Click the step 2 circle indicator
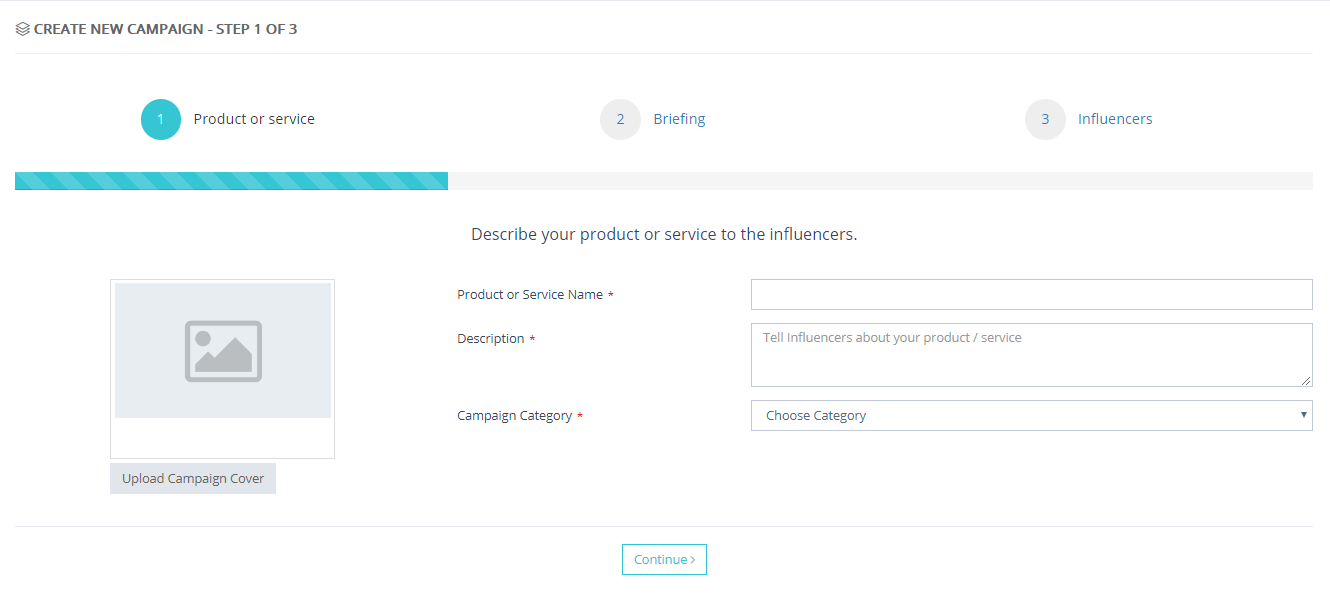The height and width of the screenshot is (600, 1330). (x=620, y=120)
